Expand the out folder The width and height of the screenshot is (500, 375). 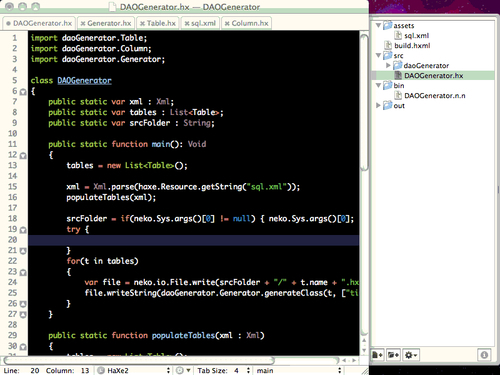point(378,105)
